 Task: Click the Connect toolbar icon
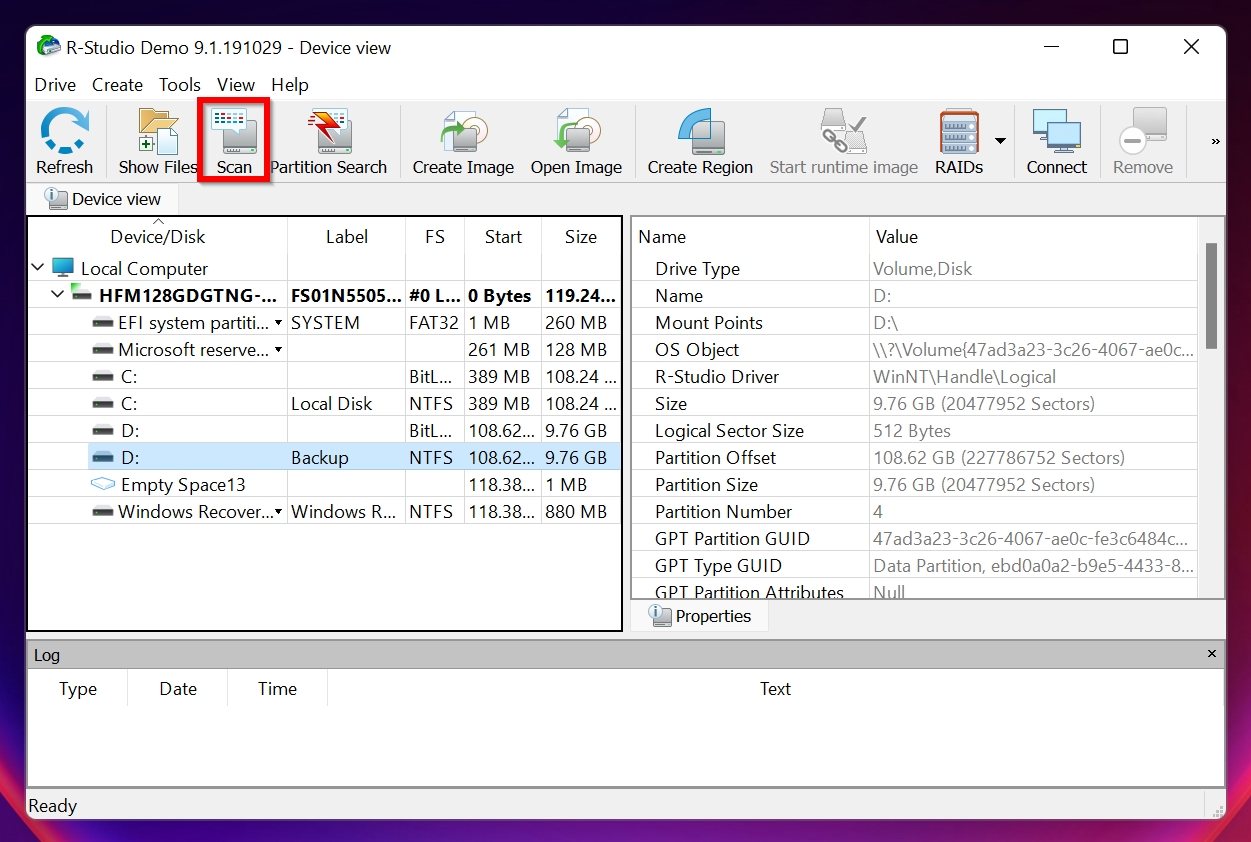pyautogui.click(x=1056, y=142)
